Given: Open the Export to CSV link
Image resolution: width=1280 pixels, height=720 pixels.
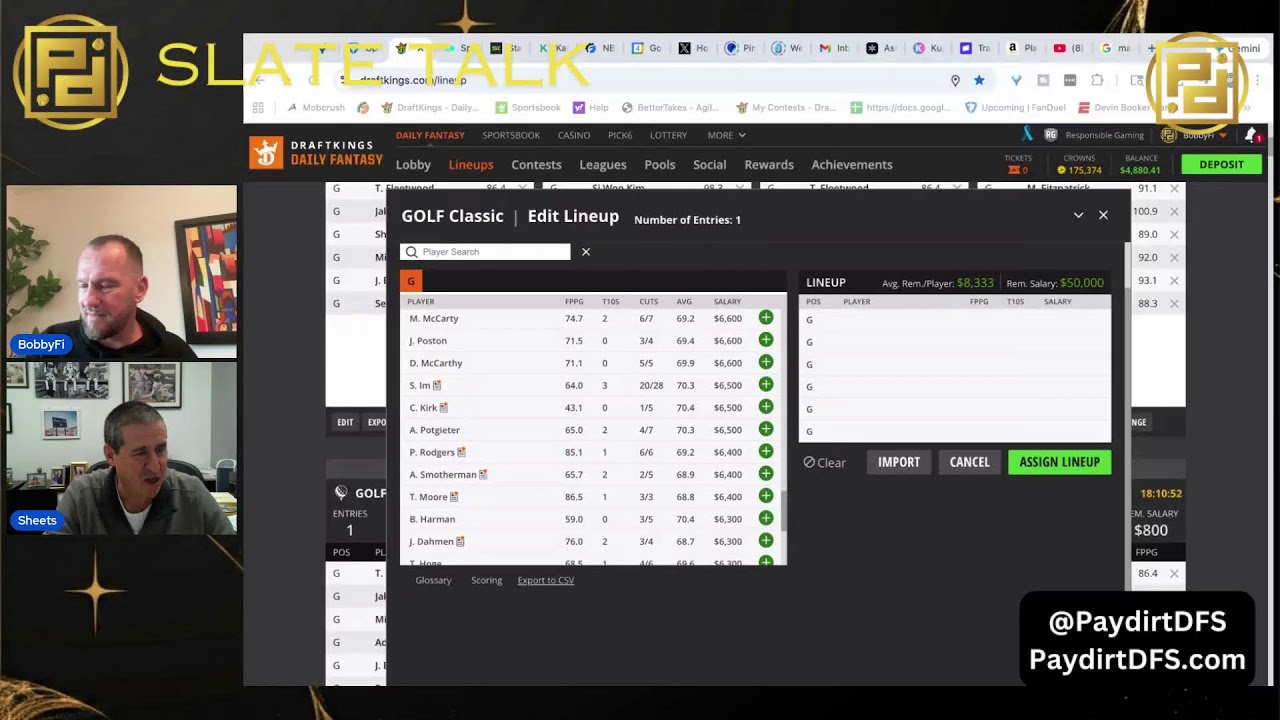Looking at the screenshot, I should [x=546, y=580].
